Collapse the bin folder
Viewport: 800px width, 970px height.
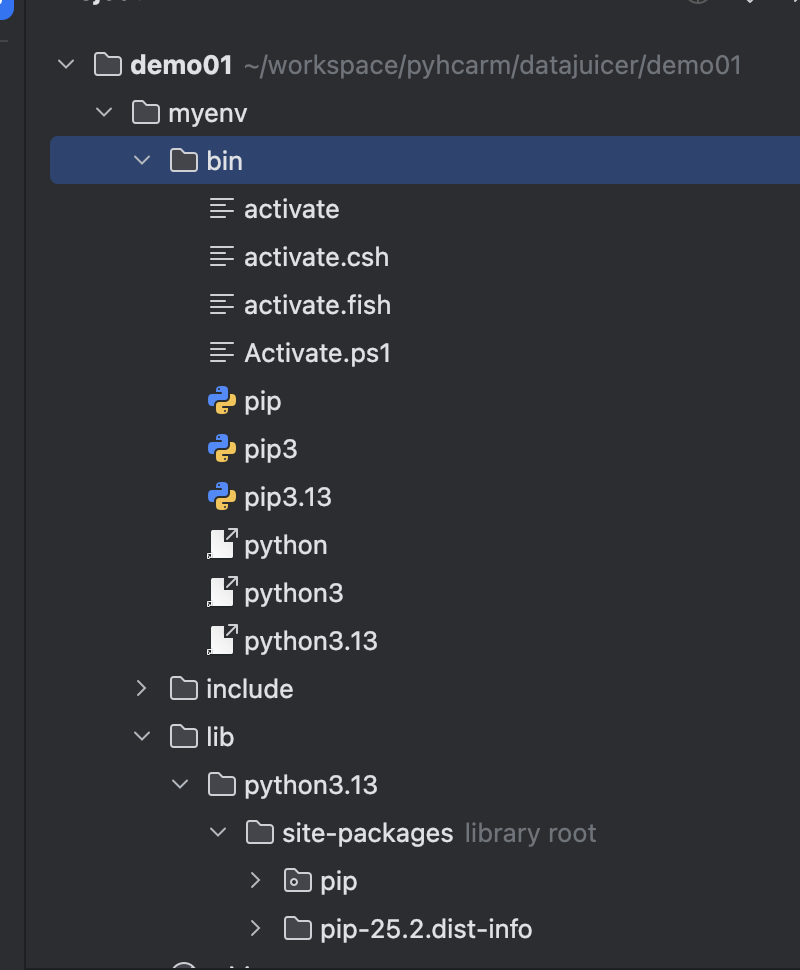coord(142,160)
